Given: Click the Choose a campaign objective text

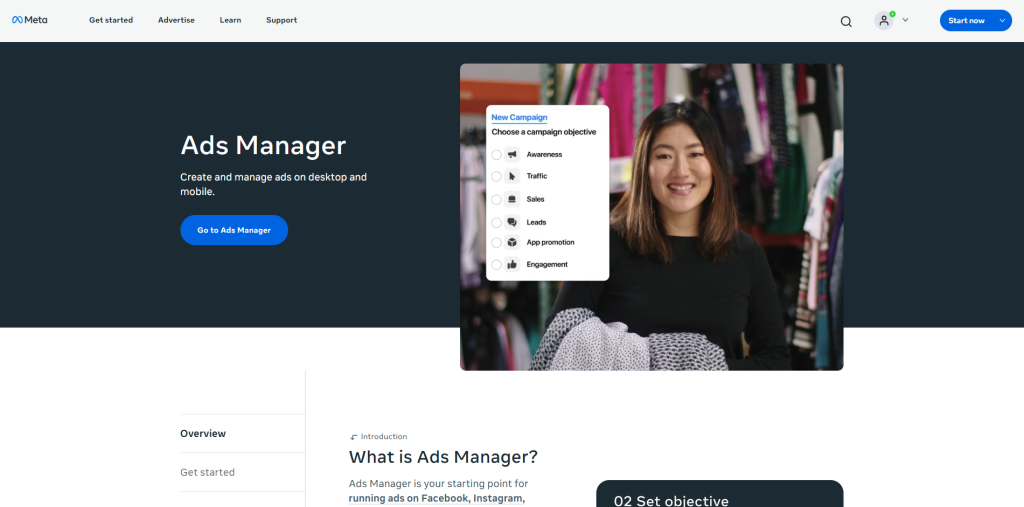Looking at the screenshot, I should [x=544, y=132].
